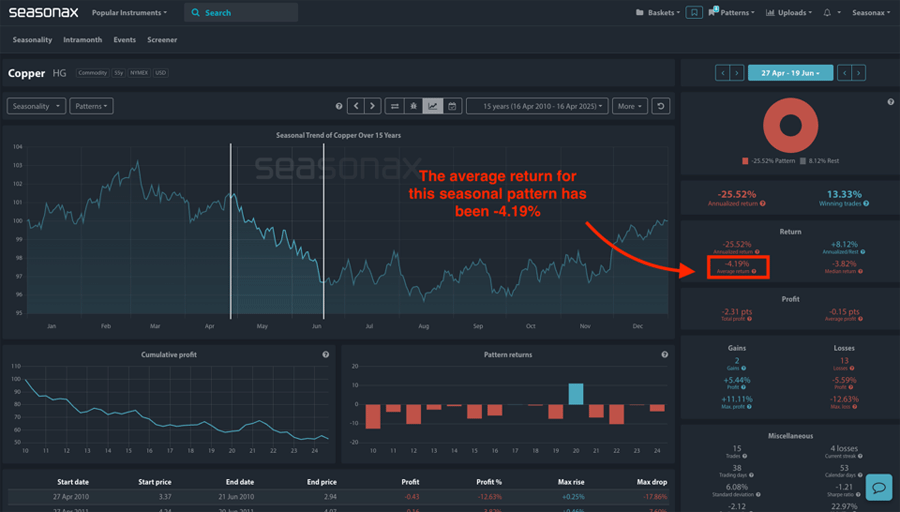Open the chat support bubble
Image resolution: width=900 pixels, height=512 pixels.
coord(878,487)
